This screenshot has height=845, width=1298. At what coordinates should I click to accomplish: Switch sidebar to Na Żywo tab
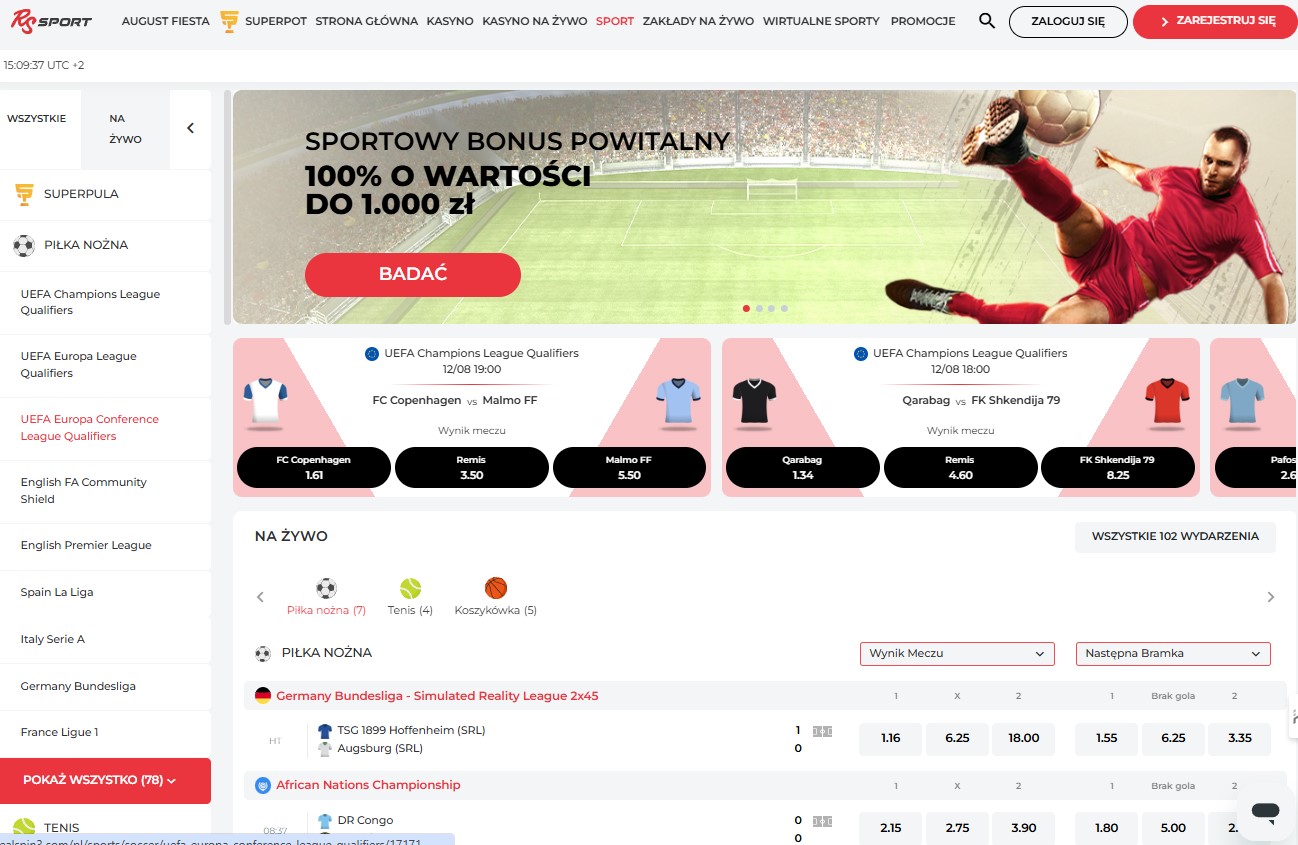click(126, 129)
